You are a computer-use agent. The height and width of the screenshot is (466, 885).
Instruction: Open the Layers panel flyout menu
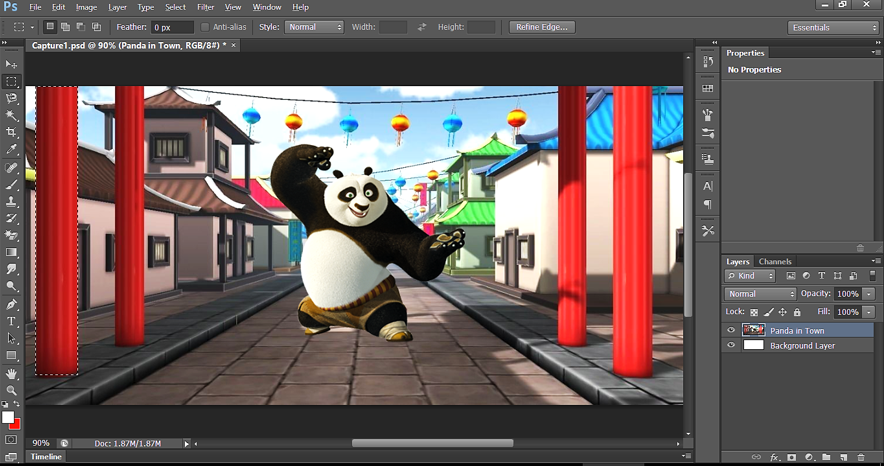pos(875,261)
